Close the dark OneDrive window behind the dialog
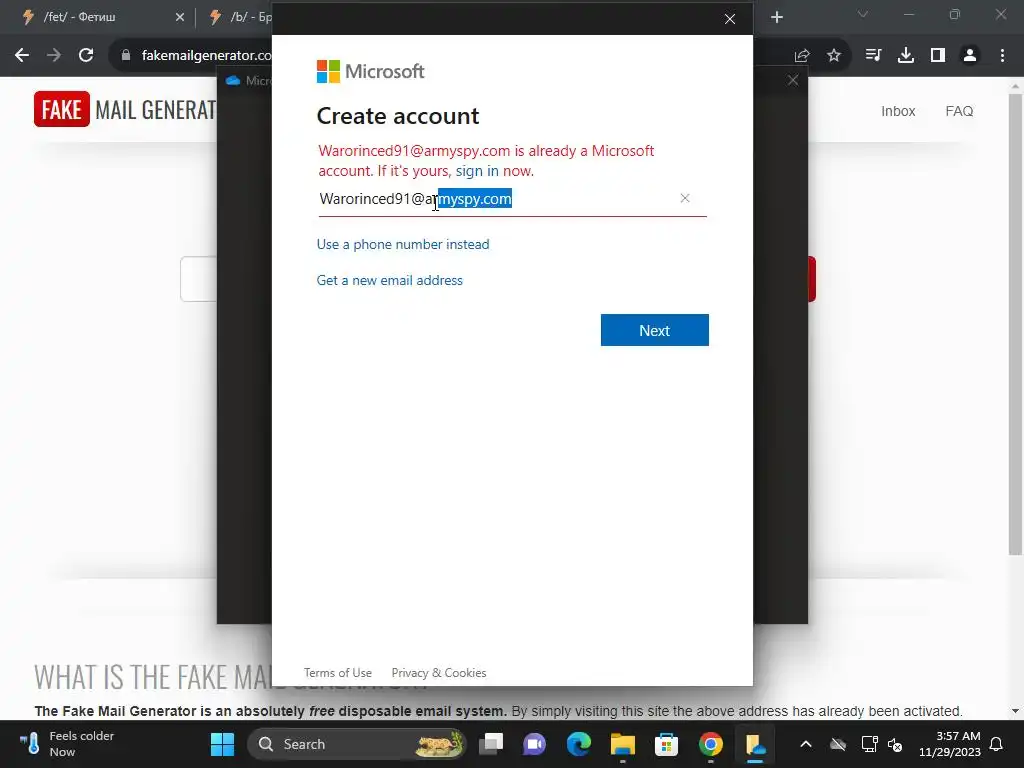Image resolution: width=1024 pixels, height=768 pixels. 793,80
